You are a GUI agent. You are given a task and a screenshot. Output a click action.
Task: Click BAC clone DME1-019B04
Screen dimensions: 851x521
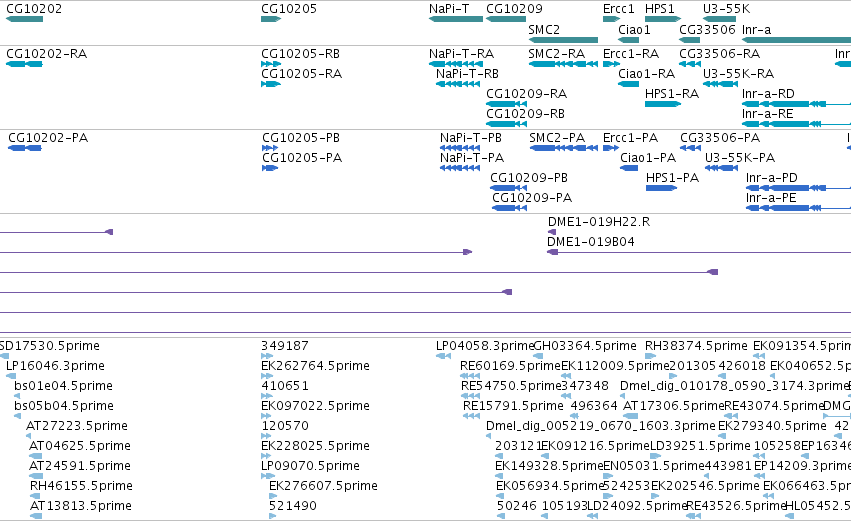(x=590, y=242)
